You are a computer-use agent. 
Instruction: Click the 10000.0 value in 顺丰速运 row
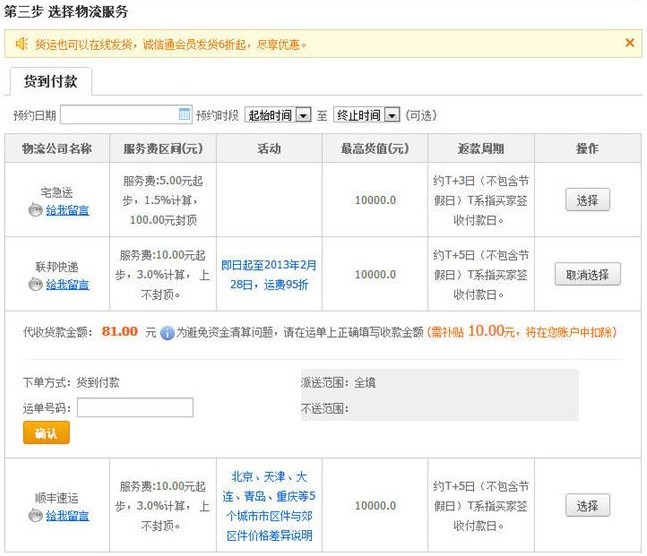[x=375, y=506]
